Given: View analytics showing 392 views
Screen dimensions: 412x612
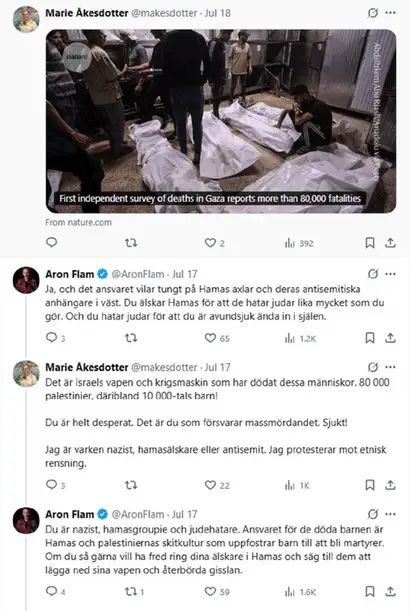Looking at the screenshot, I should pos(299,243).
